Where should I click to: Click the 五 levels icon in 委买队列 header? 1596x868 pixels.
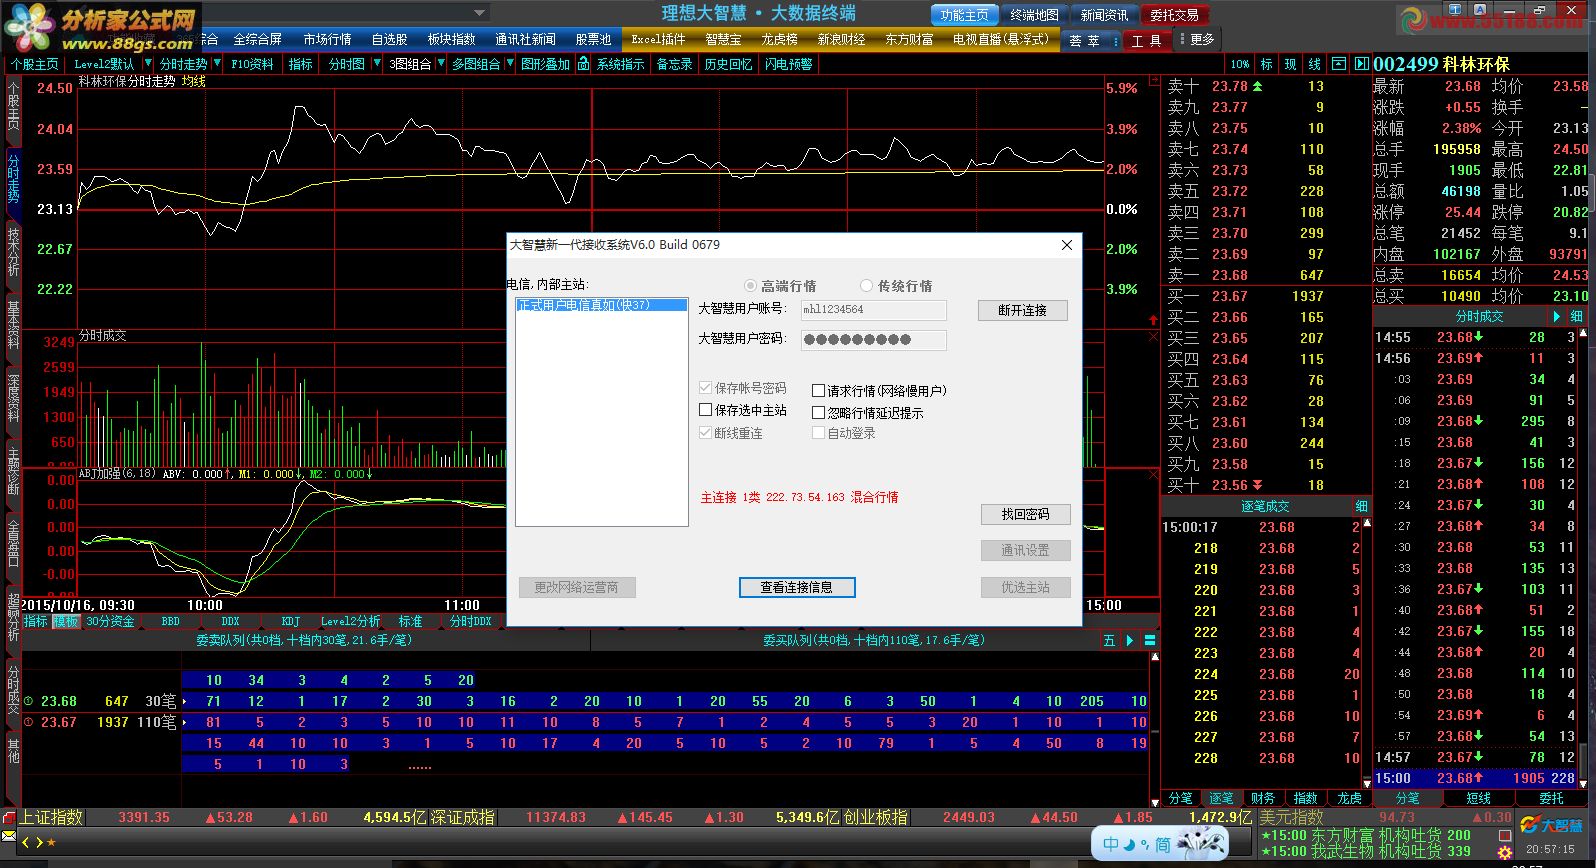point(1108,640)
